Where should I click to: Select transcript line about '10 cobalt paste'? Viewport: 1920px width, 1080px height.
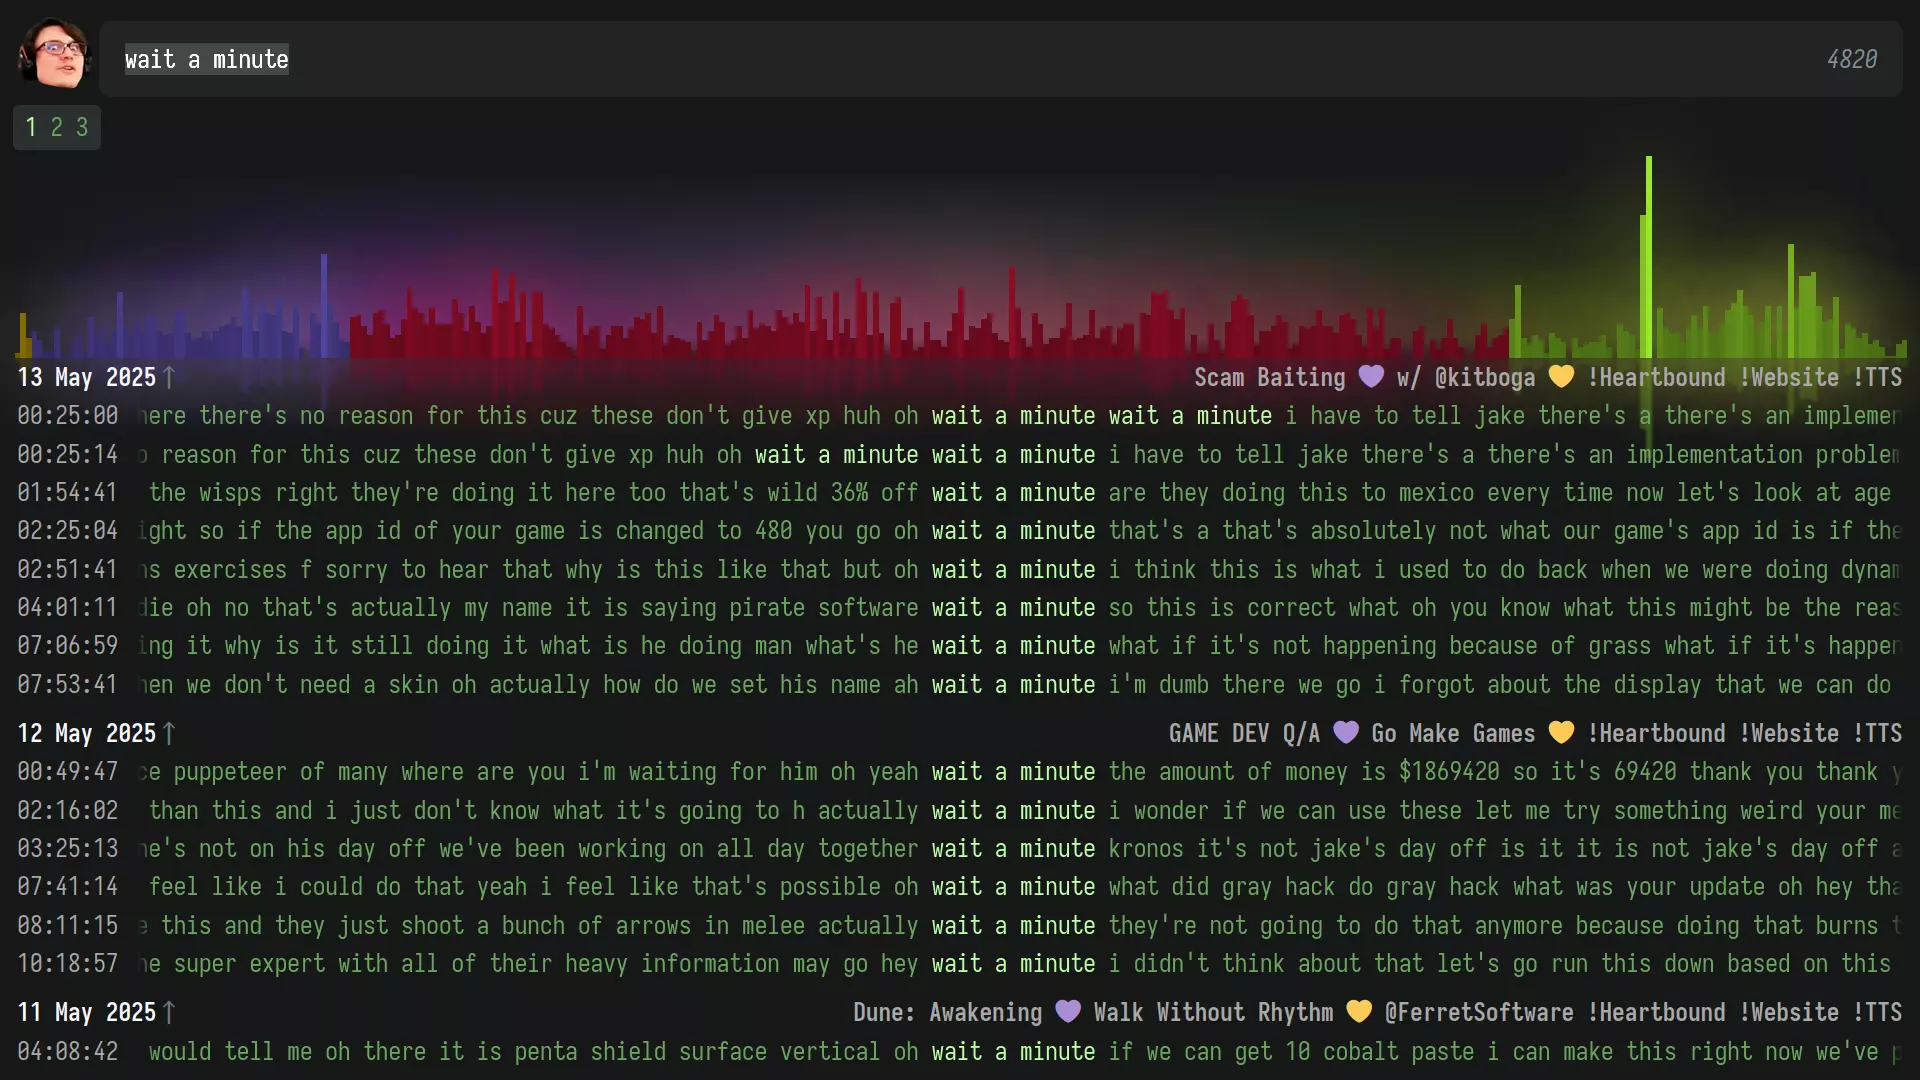(1020, 1051)
